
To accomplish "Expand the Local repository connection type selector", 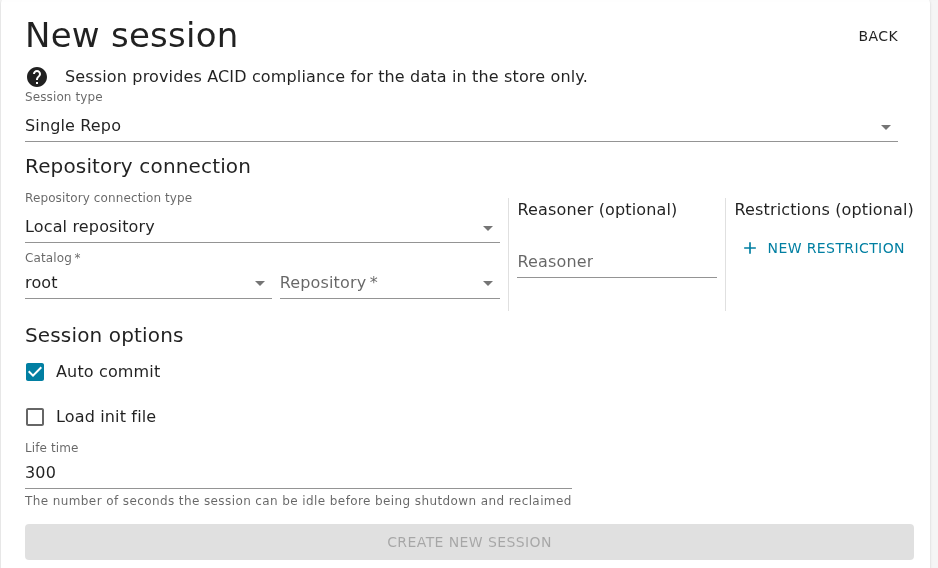I will (x=262, y=227).
